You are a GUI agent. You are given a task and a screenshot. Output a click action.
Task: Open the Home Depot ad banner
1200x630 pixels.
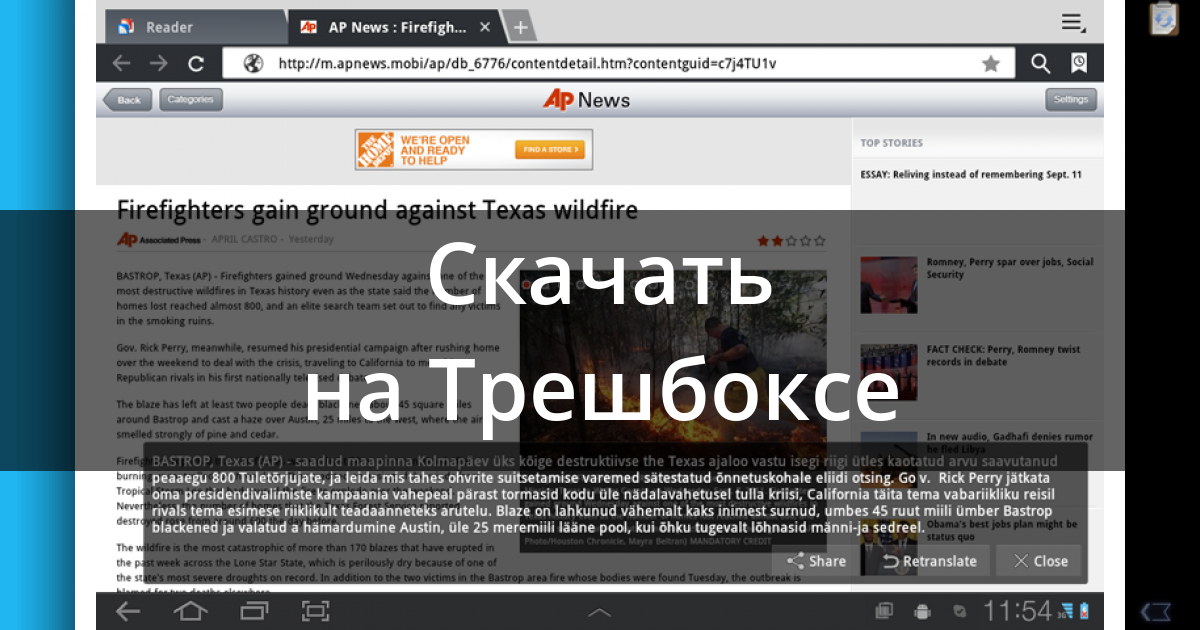(x=474, y=150)
